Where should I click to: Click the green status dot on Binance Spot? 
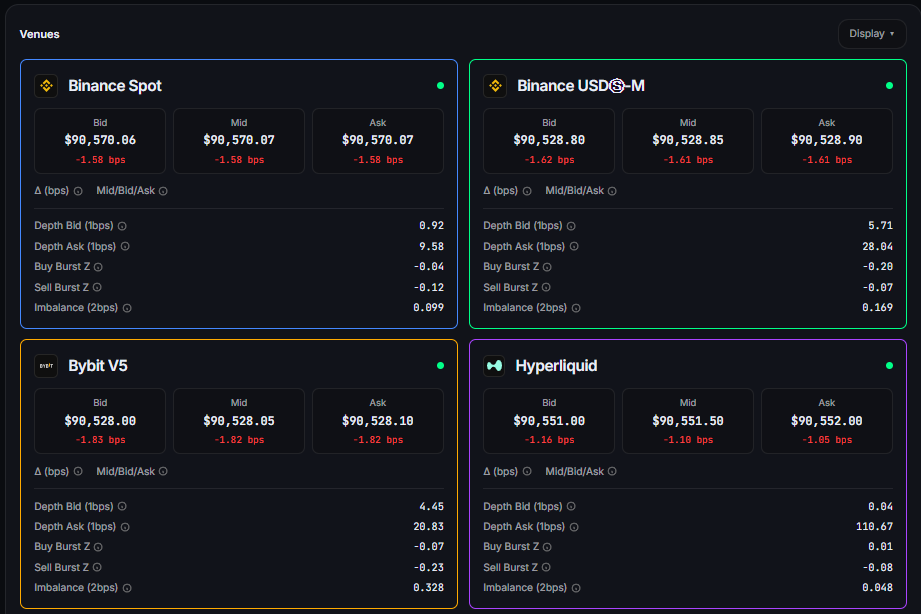439,86
